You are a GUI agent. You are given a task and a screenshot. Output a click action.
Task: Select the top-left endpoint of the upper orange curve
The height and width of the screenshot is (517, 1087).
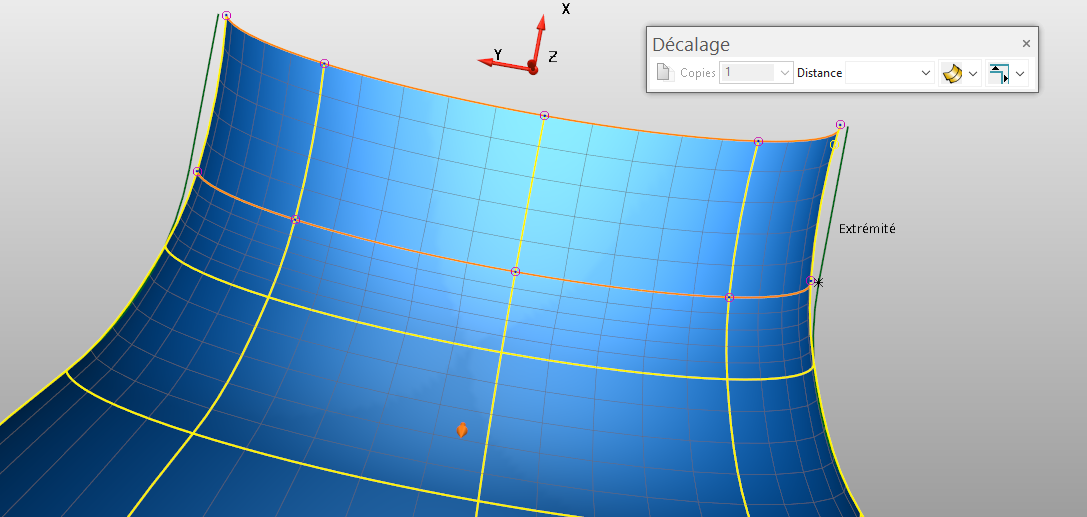click(227, 16)
